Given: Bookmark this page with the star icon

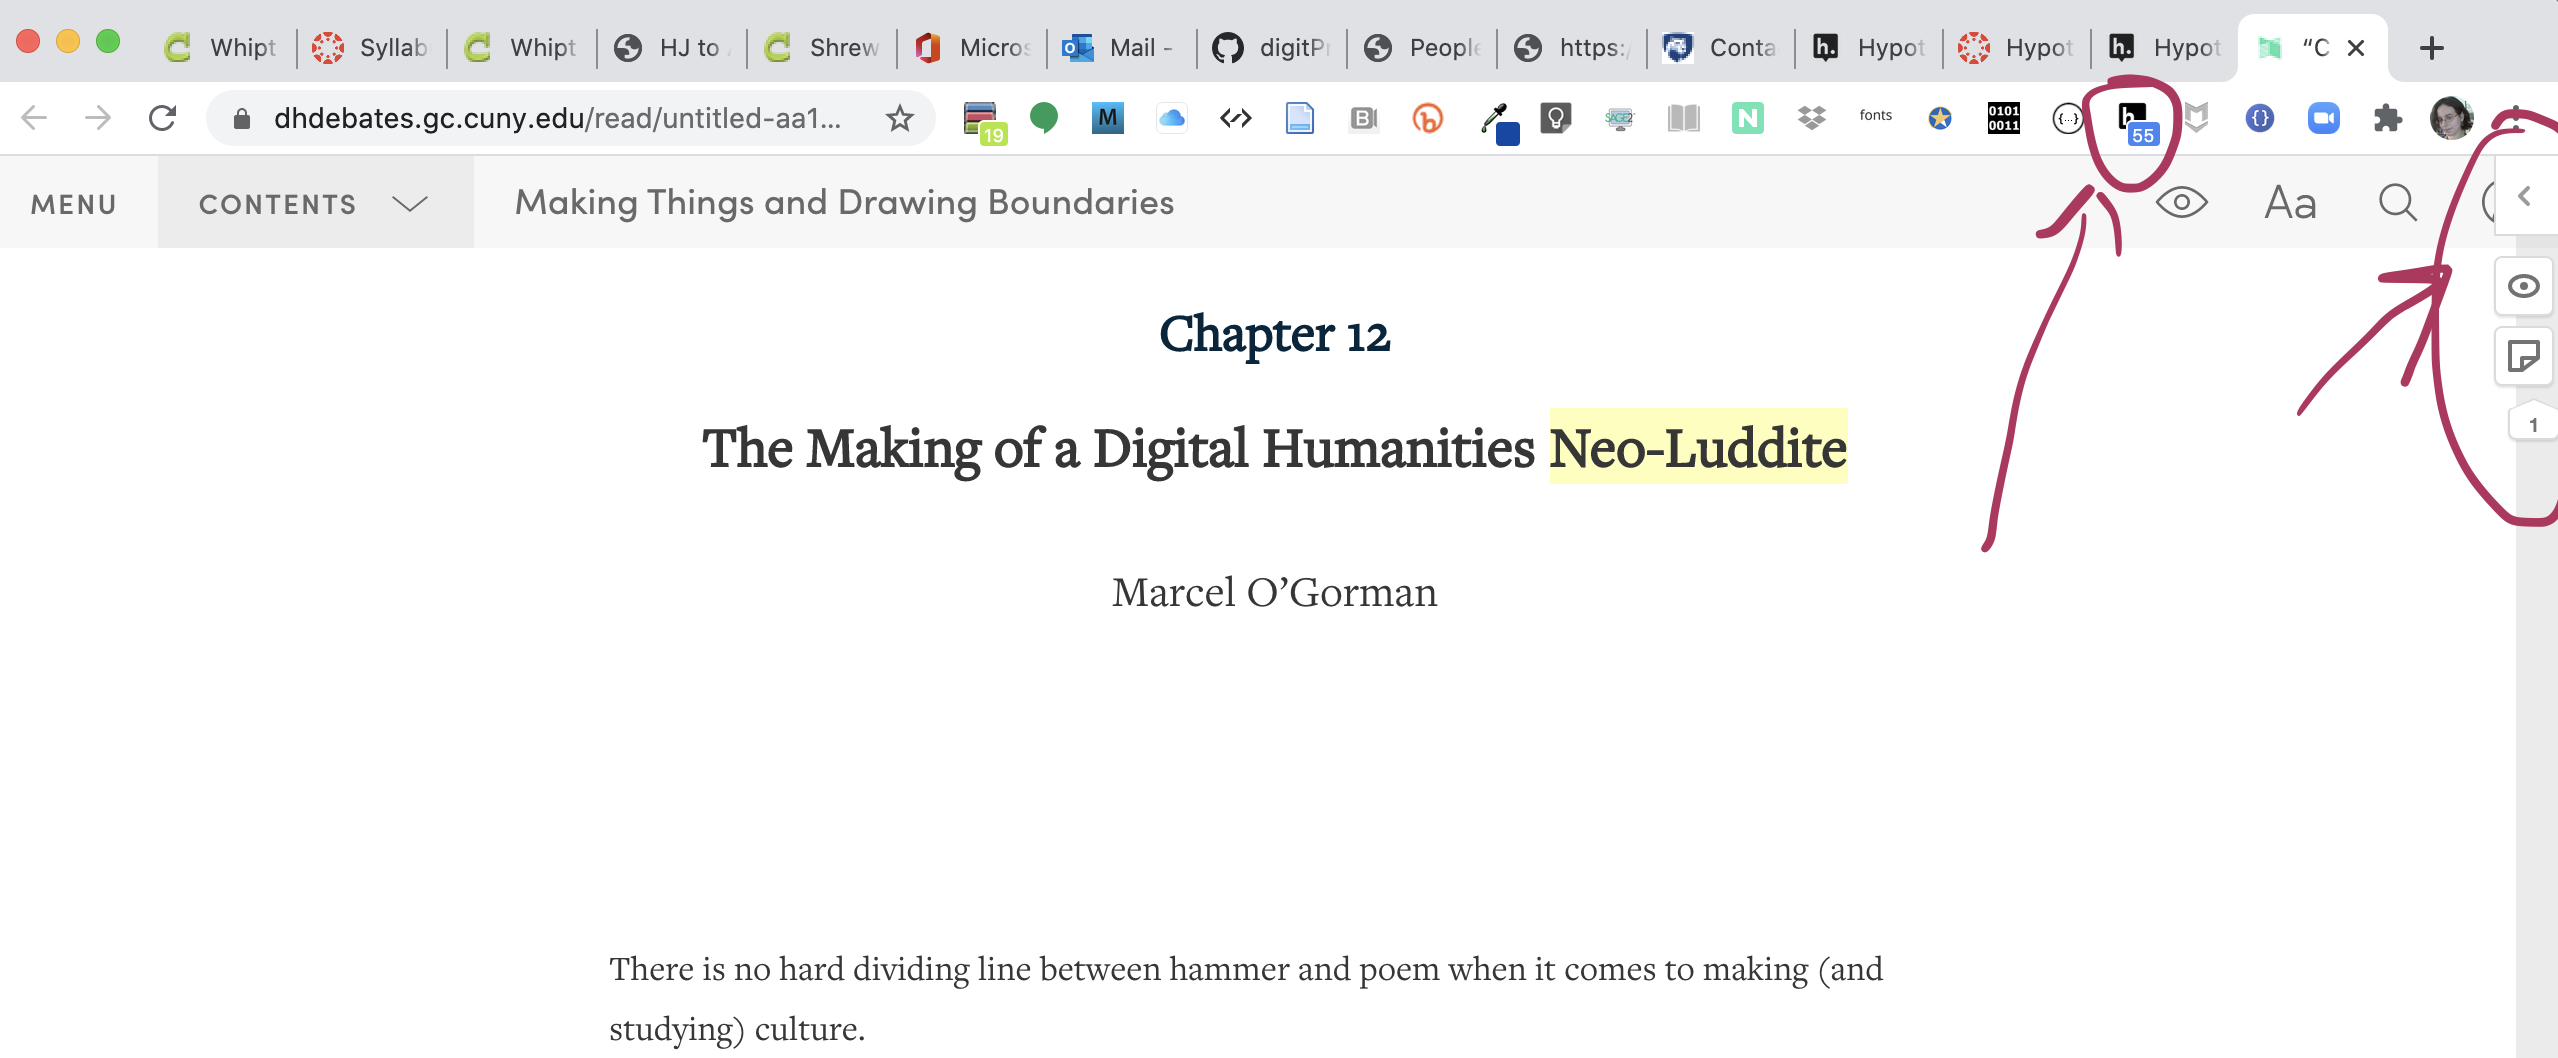Looking at the screenshot, I should (x=899, y=118).
